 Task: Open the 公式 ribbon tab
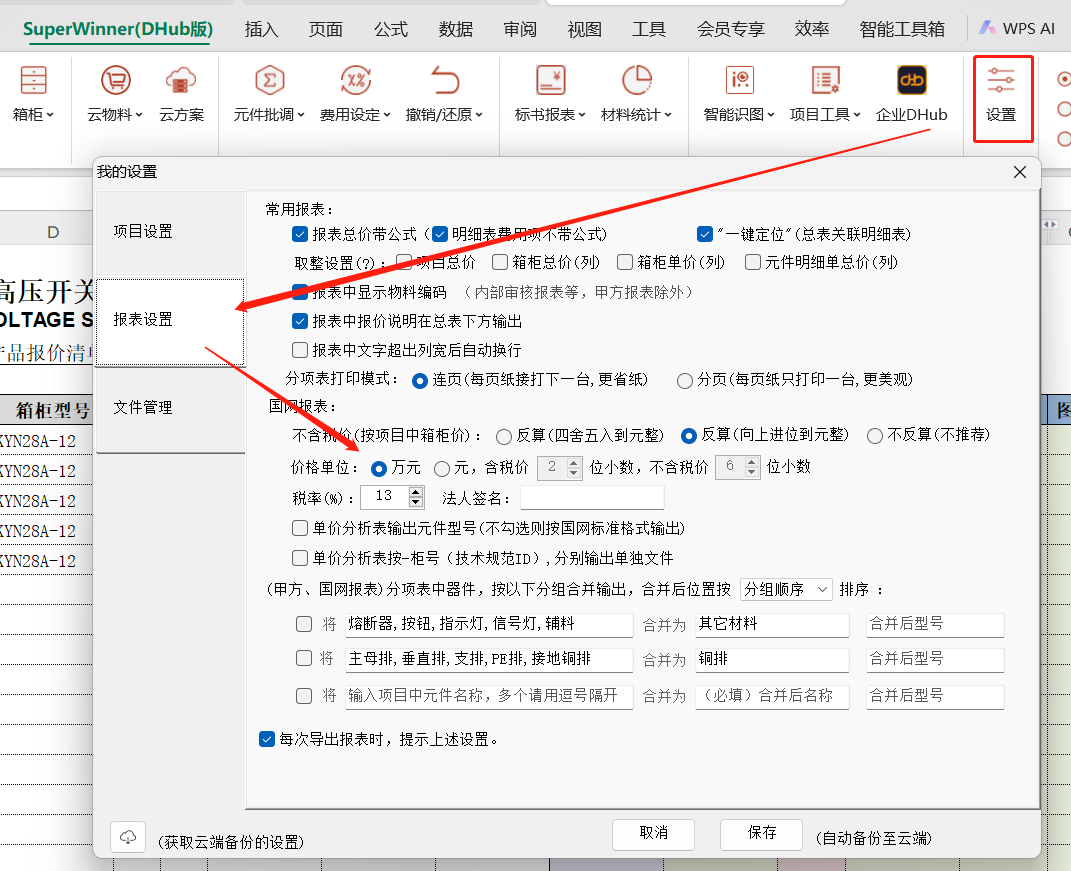[391, 29]
